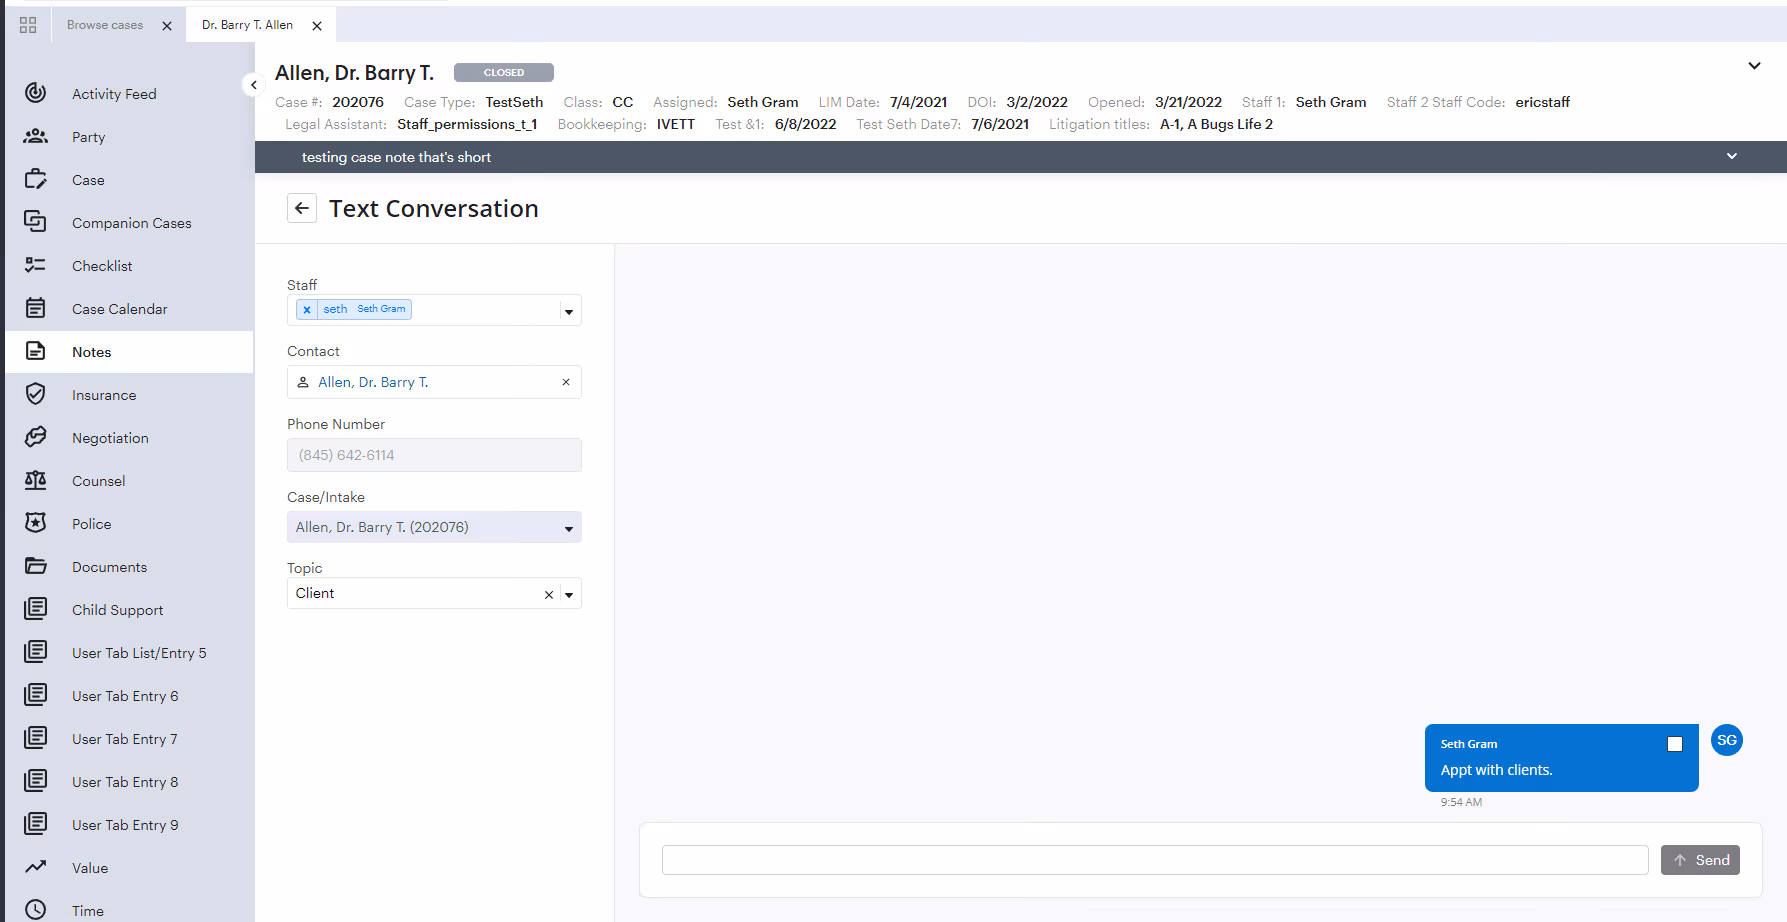
Task: Clear the Topic Client selection
Action: (x=548, y=595)
